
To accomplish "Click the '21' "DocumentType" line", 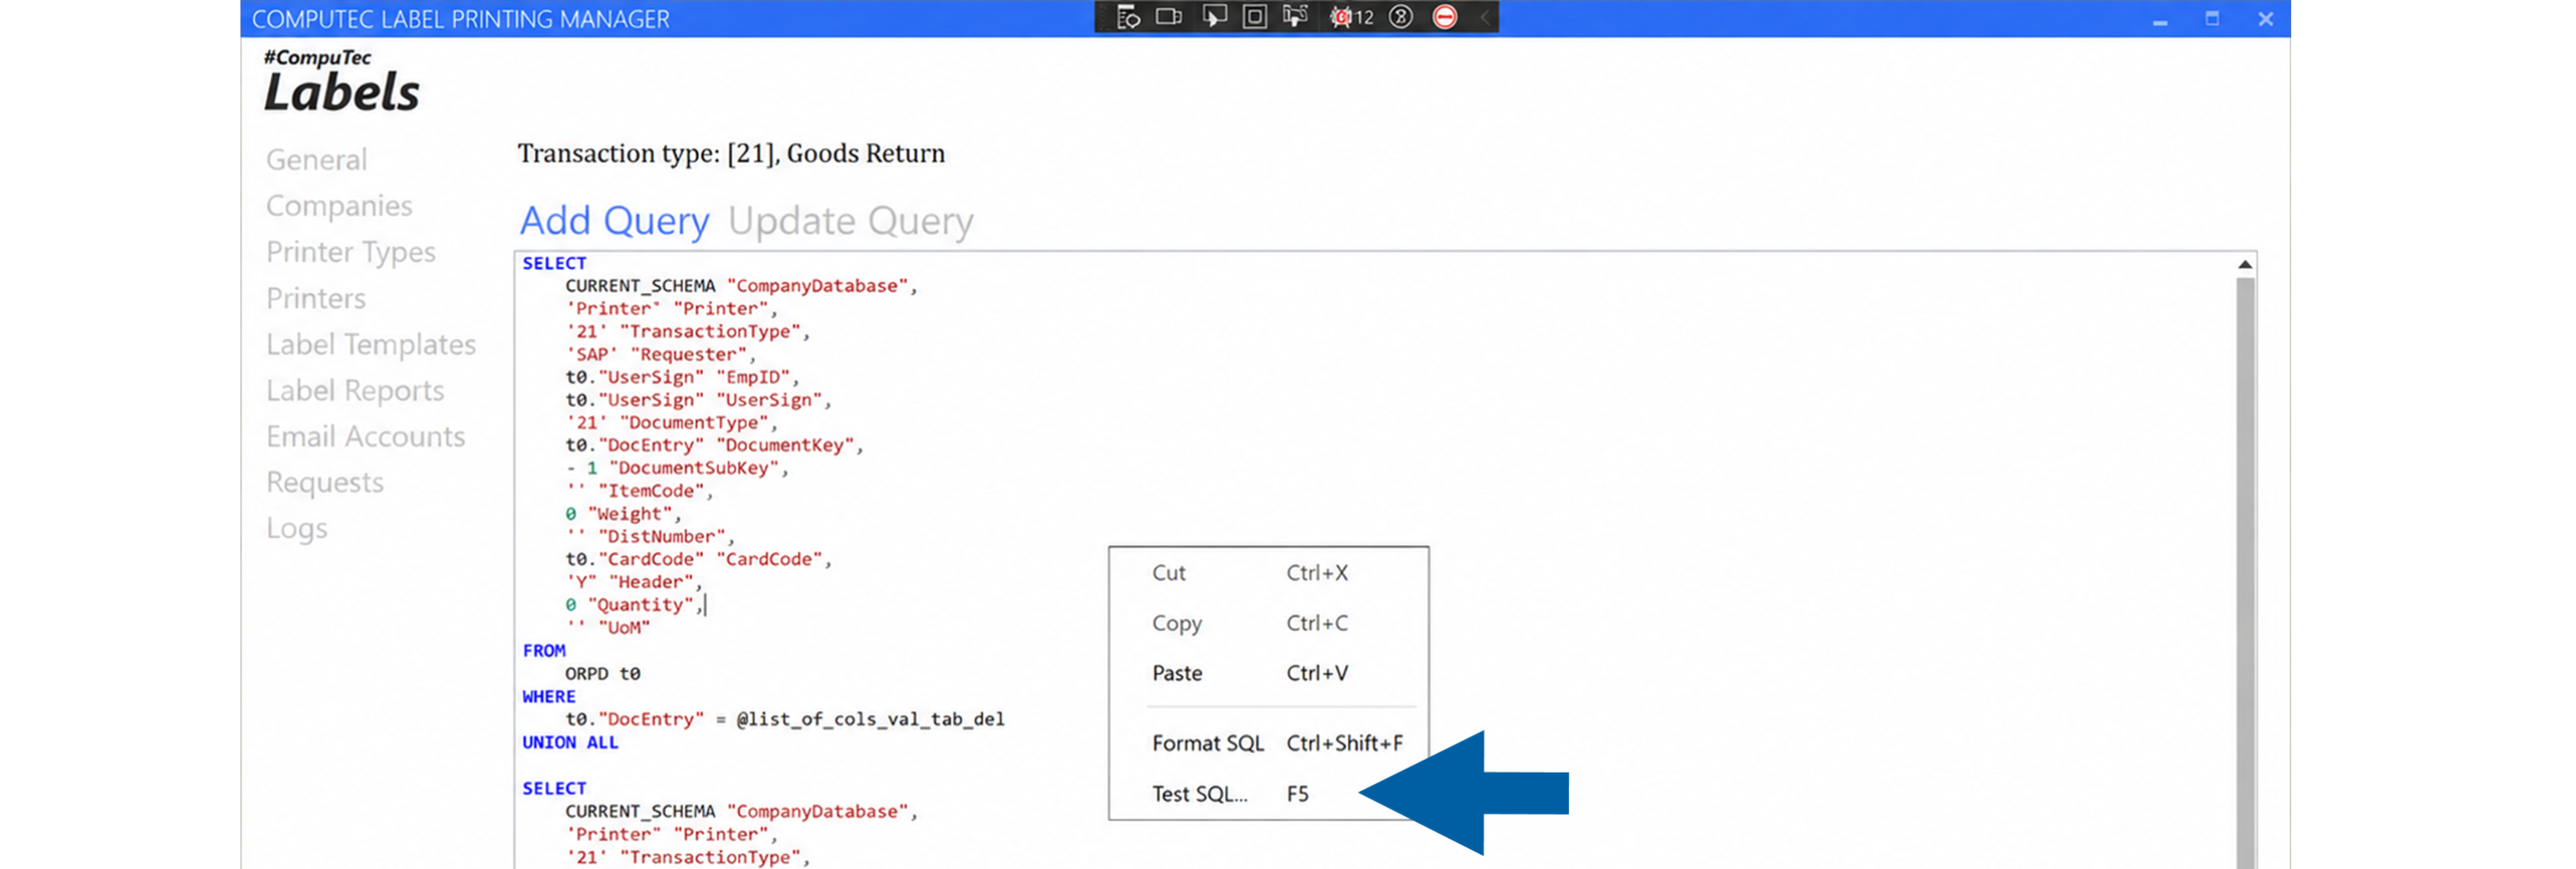I will tap(671, 423).
